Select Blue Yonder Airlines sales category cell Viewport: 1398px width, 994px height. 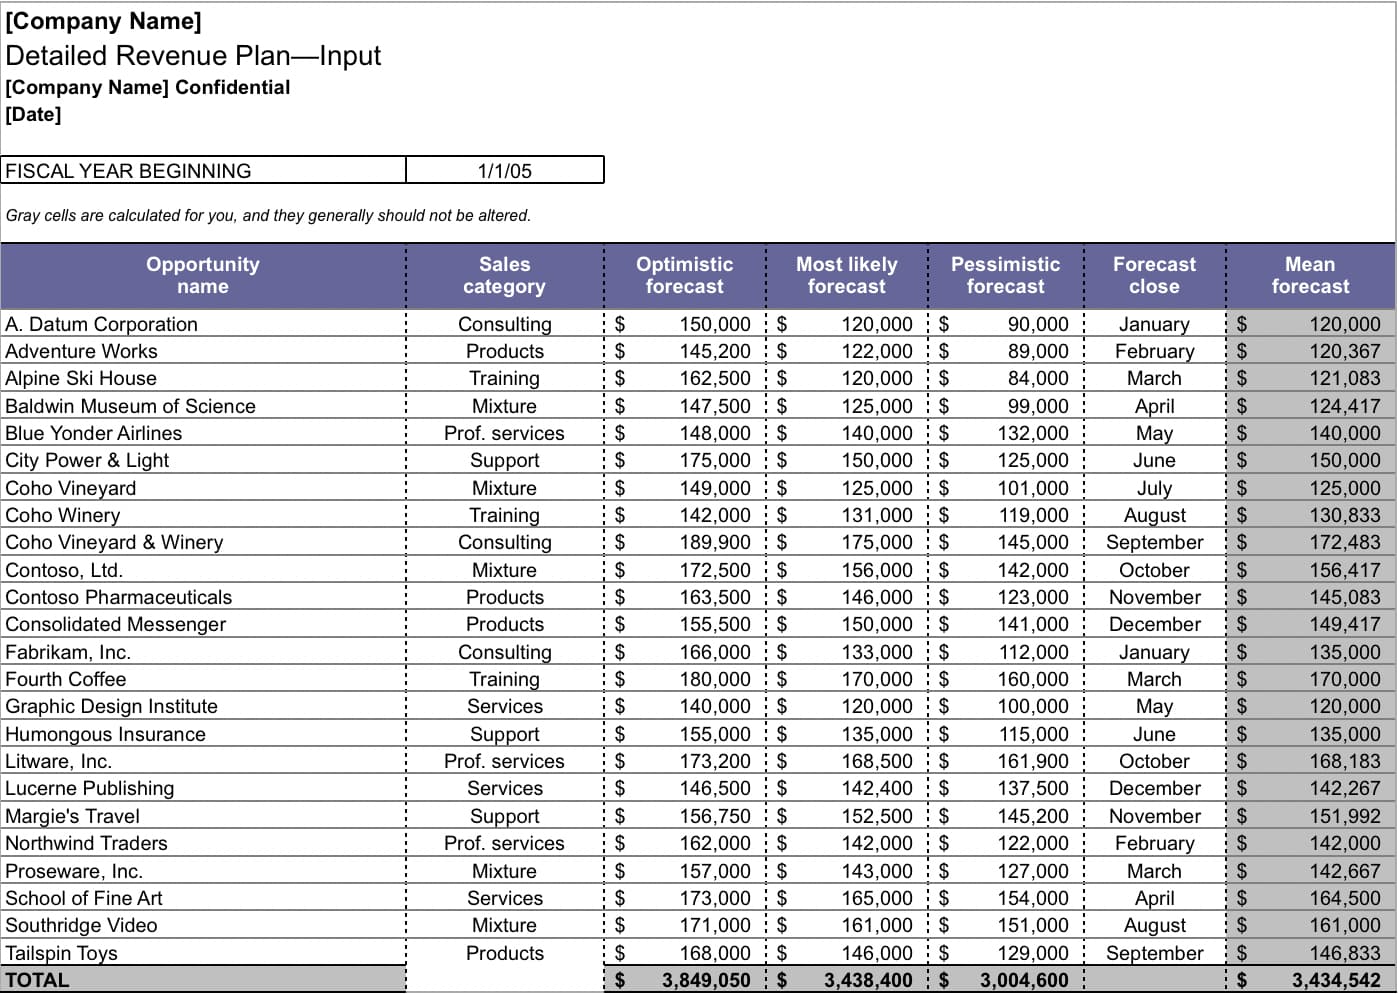504,433
